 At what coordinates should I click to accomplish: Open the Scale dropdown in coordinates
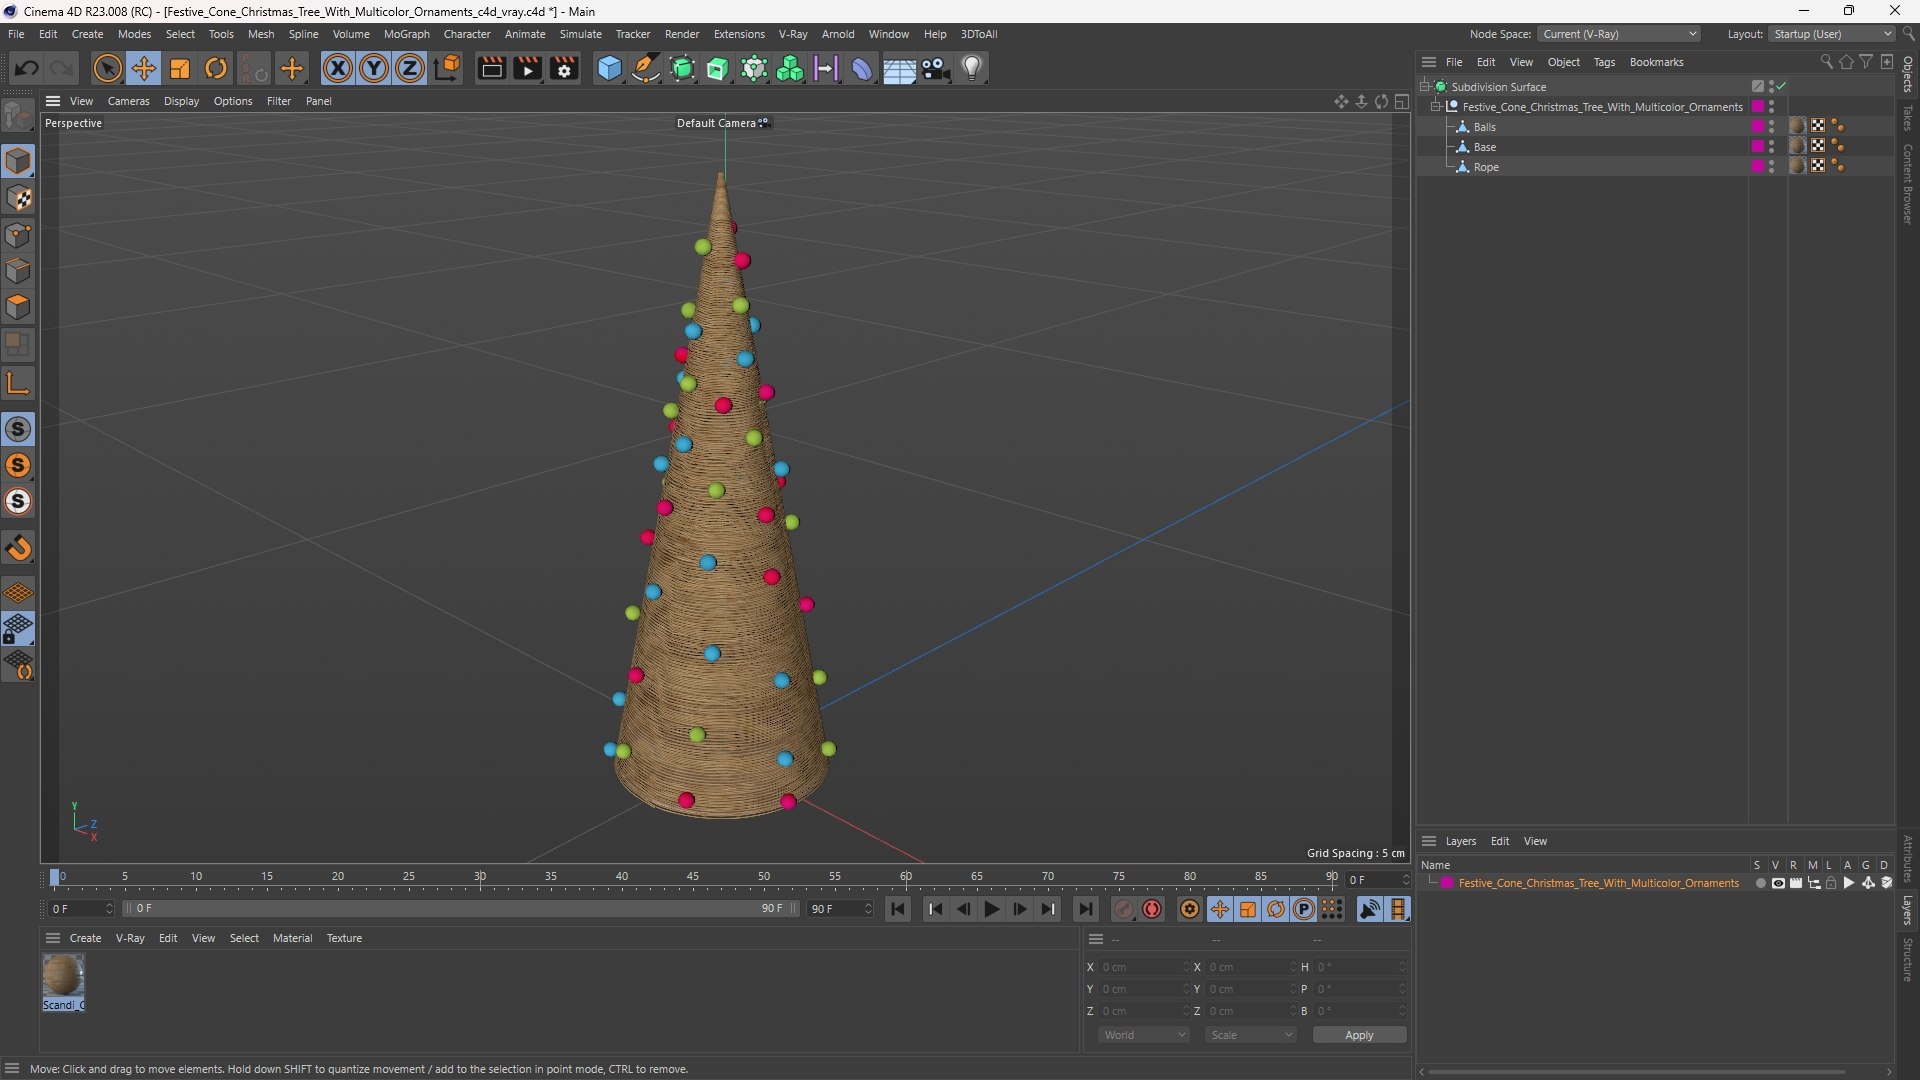pyautogui.click(x=1250, y=1035)
